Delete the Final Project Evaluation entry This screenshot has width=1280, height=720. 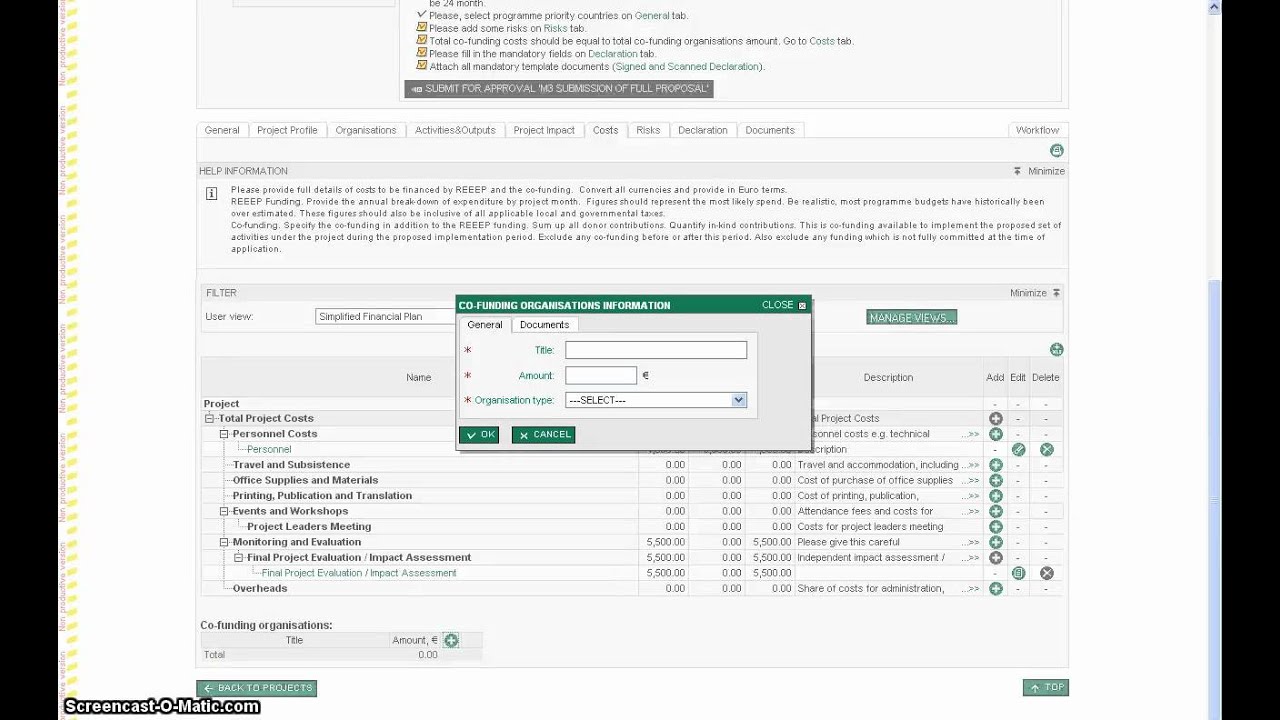pyautogui.click(x=1046, y=574)
